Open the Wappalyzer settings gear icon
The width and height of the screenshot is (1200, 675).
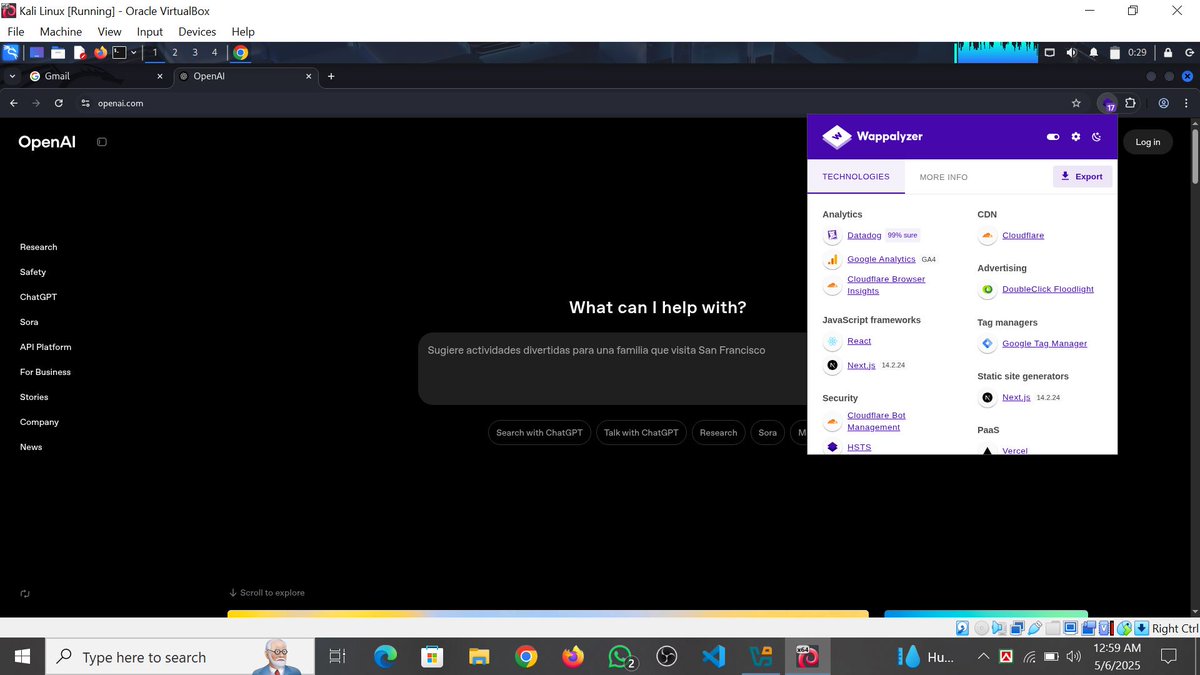(1076, 137)
